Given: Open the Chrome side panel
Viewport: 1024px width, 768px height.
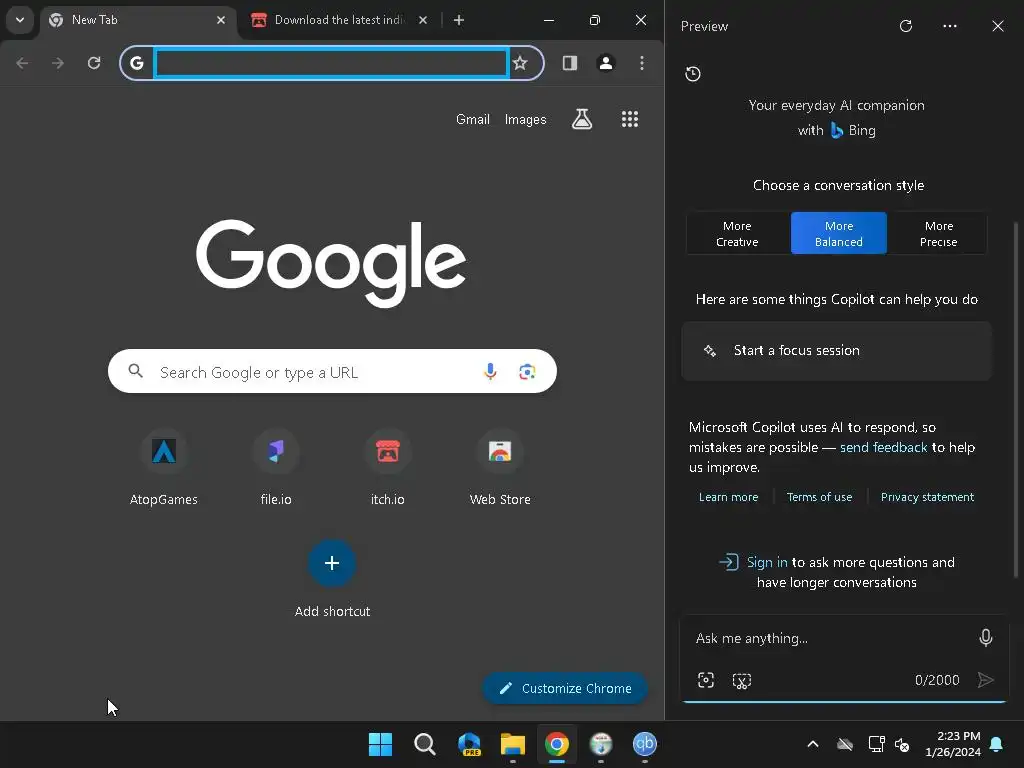Looking at the screenshot, I should (569, 63).
